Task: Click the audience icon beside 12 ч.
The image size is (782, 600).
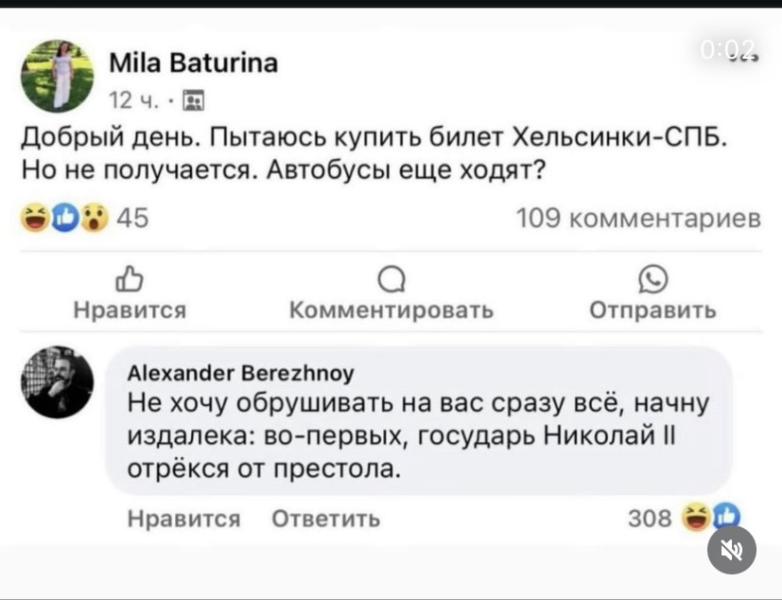Action: tap(194, 100)
